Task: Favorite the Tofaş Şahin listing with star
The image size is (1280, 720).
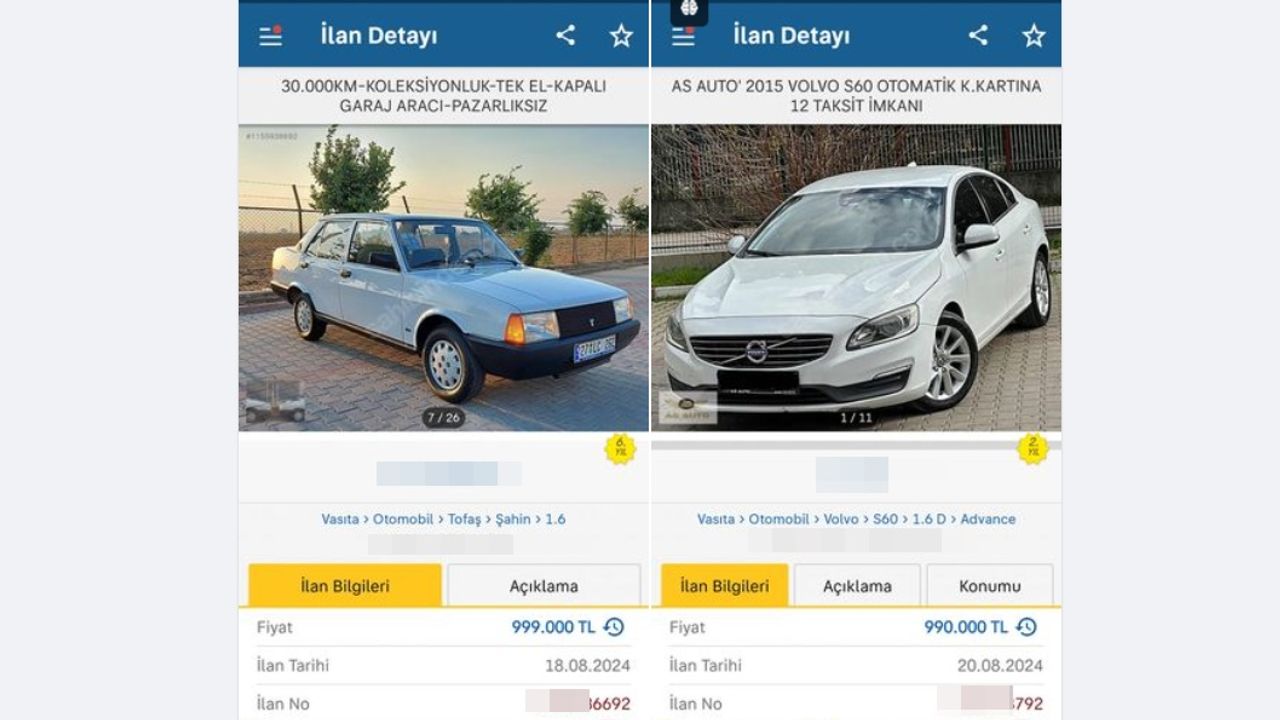Action: tap(621, 36)
